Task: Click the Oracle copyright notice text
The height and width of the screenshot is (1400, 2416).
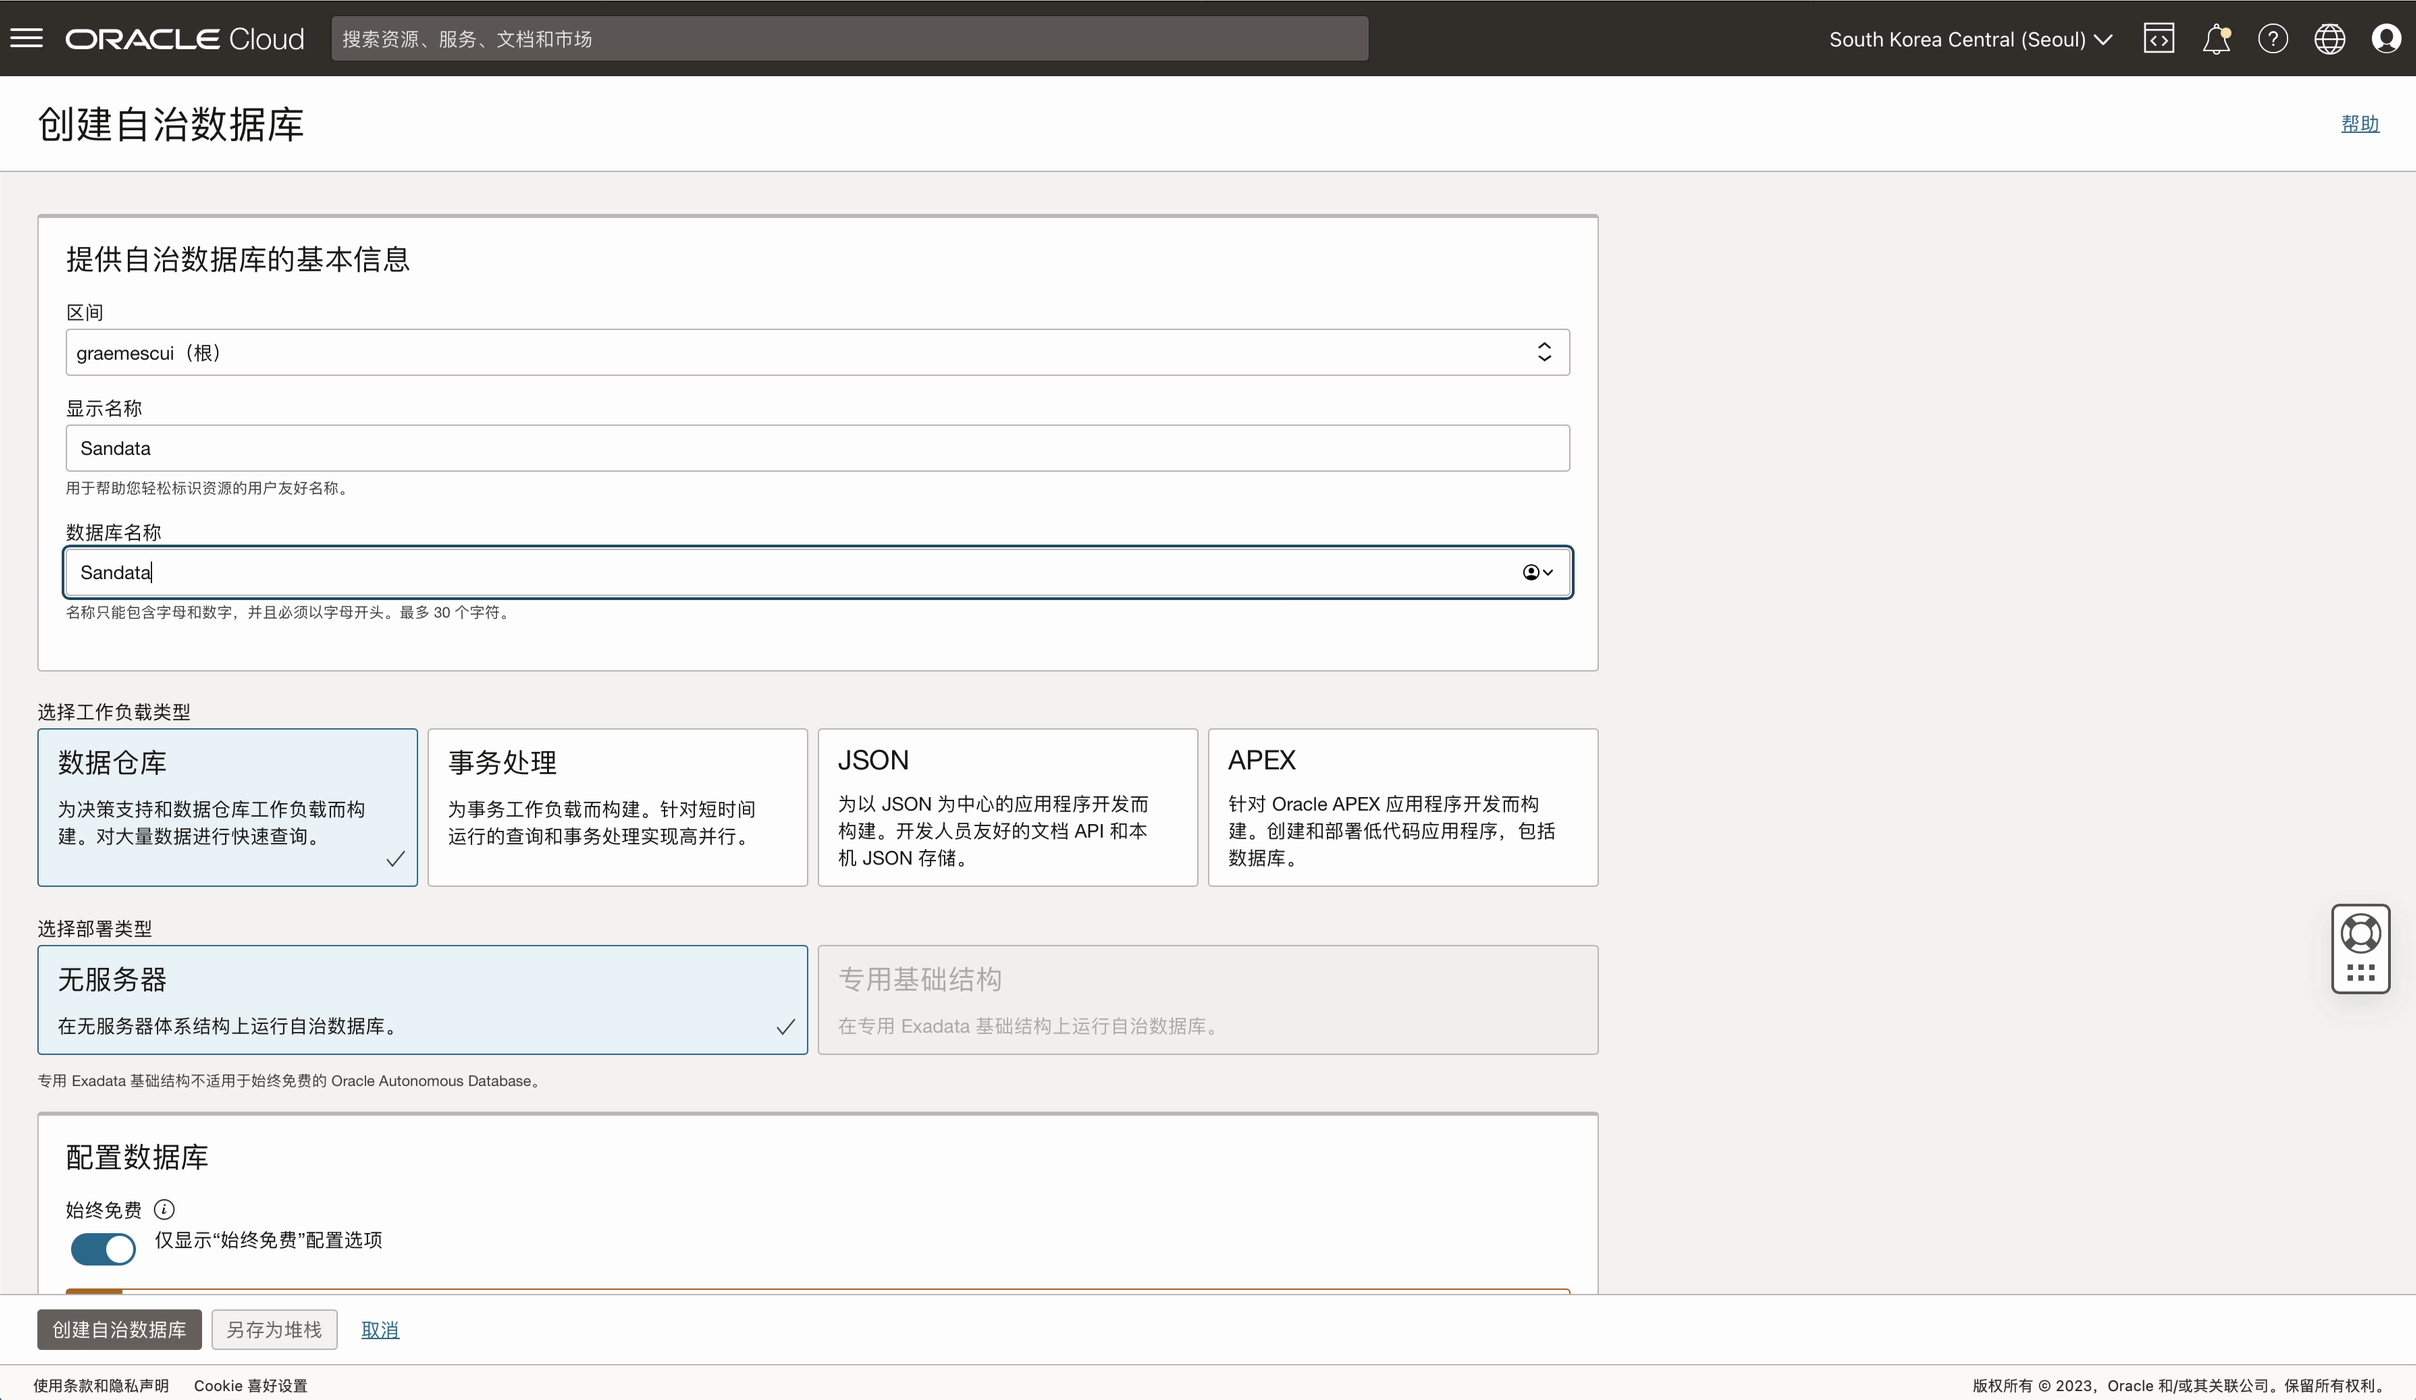Action: [2180, 1386]
